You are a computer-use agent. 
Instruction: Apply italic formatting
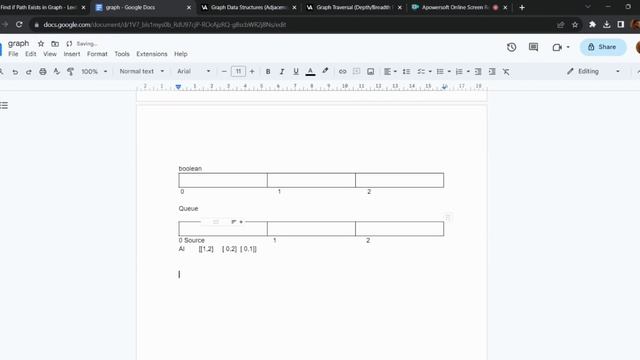point(282,71)
